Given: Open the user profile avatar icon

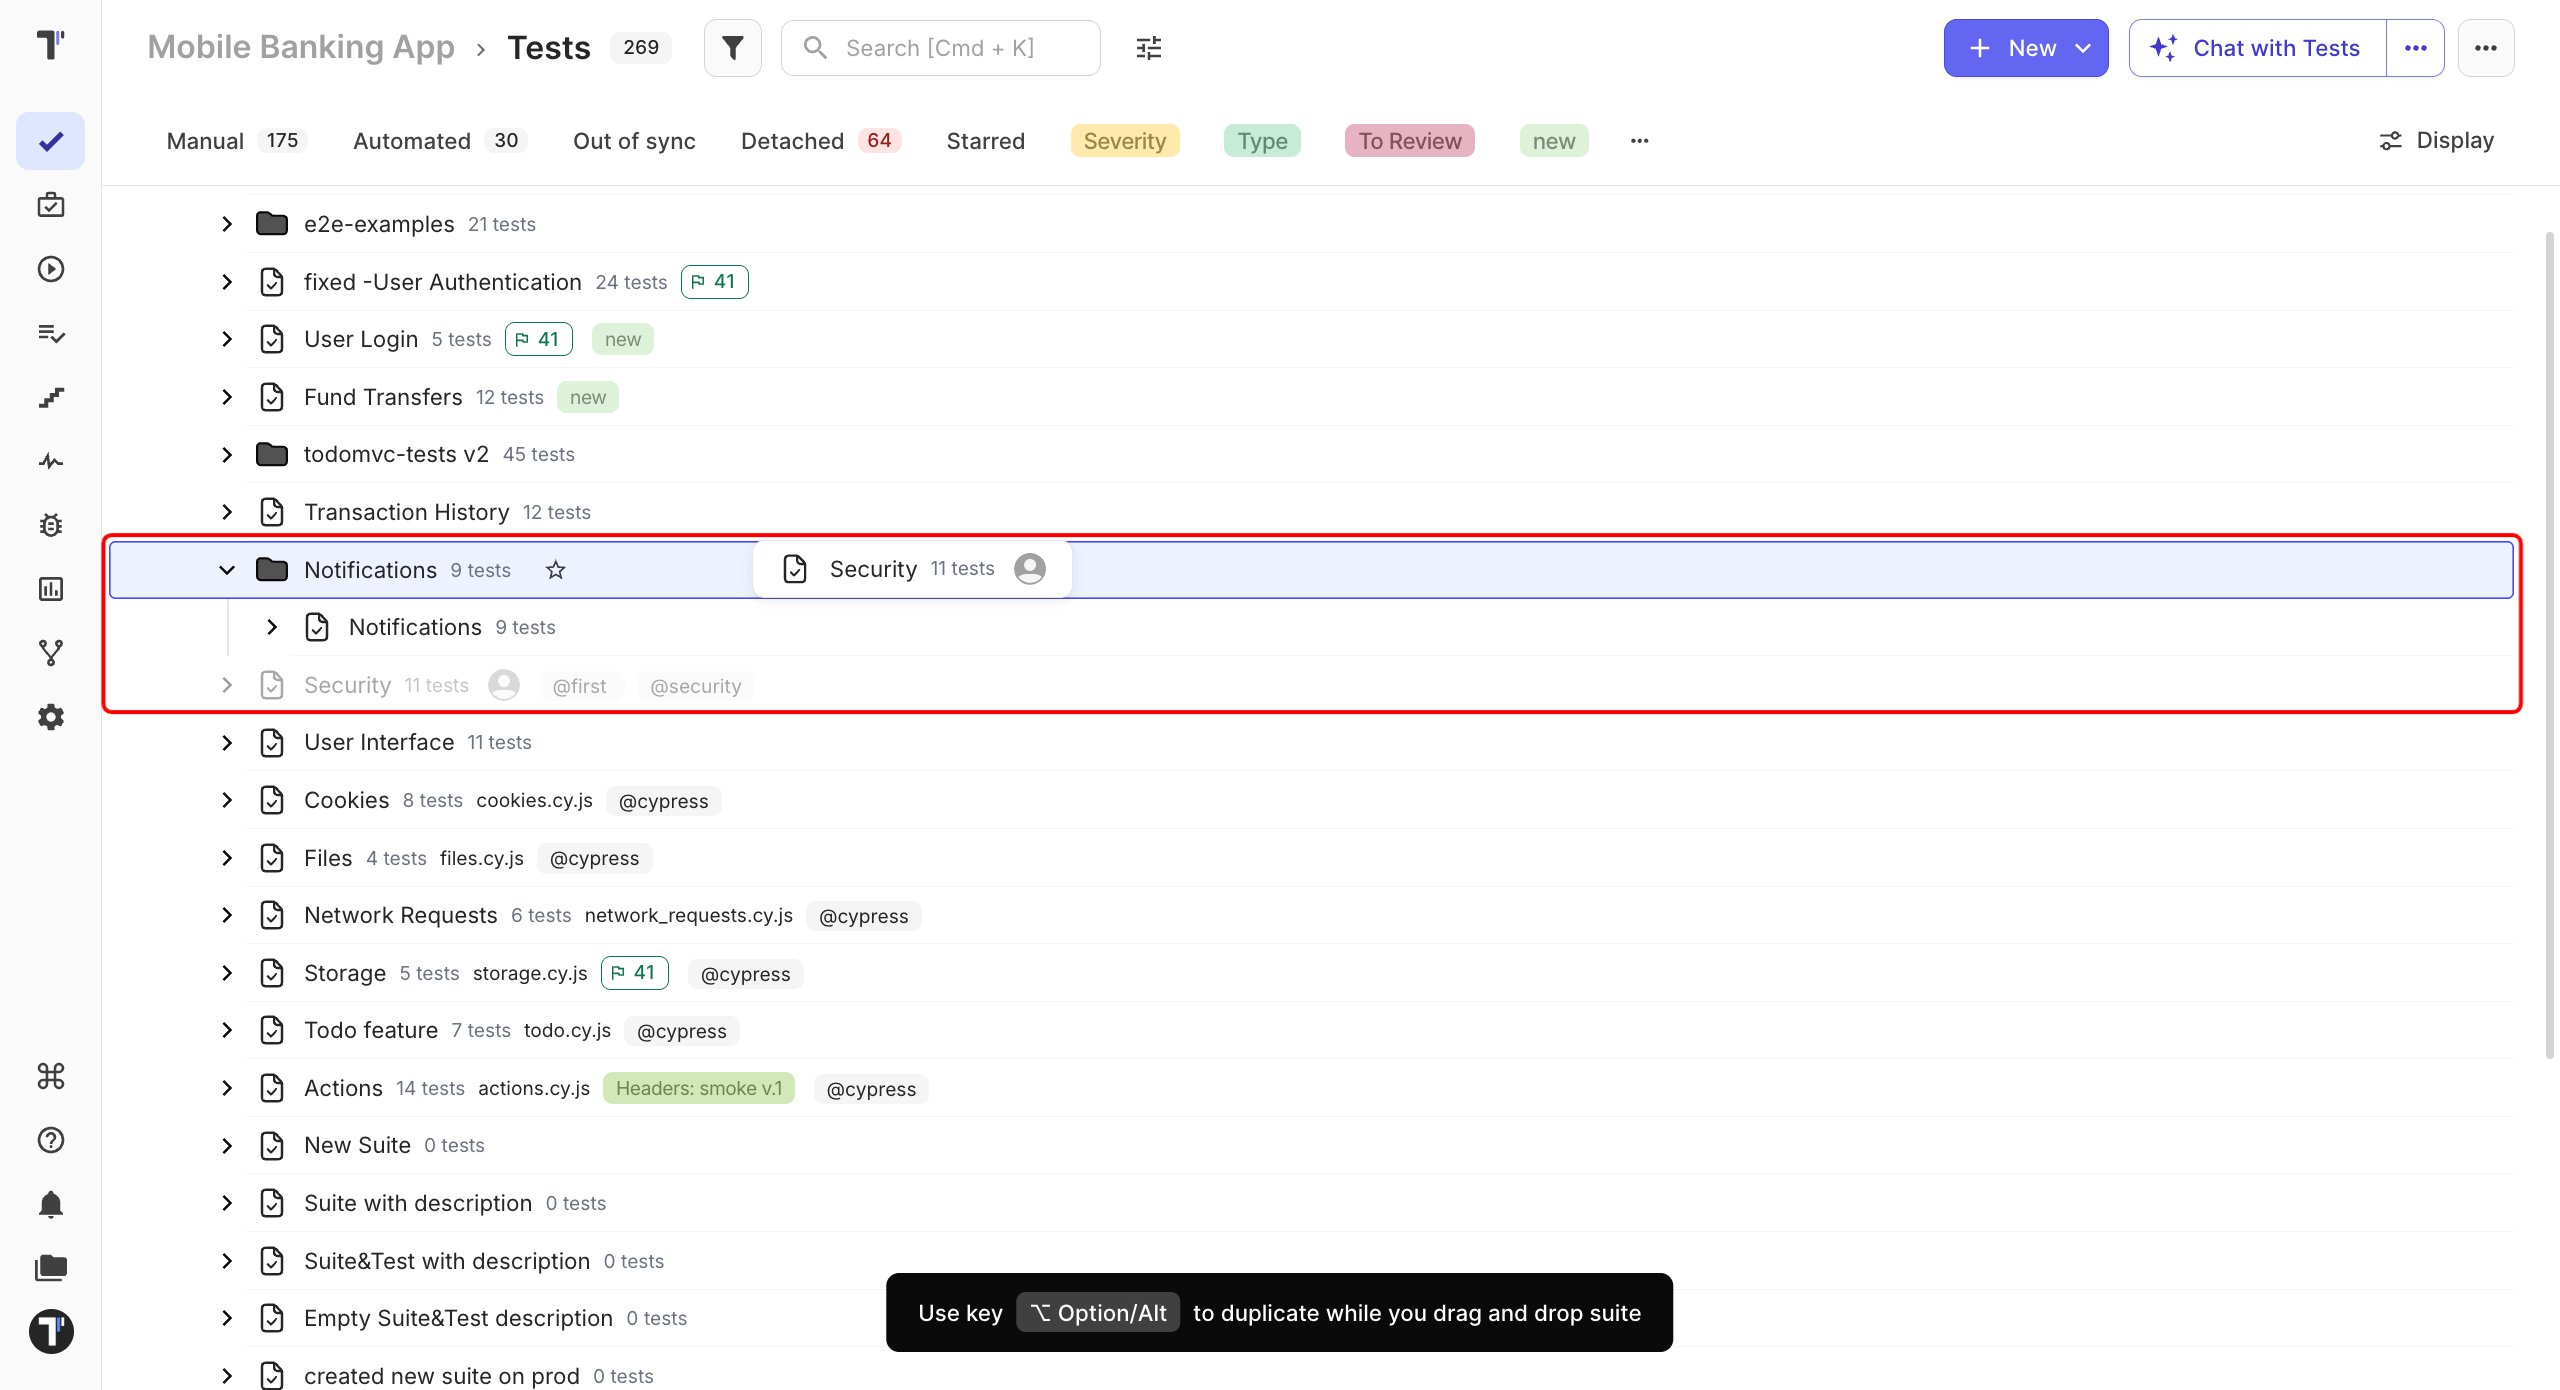Looking at the screenshot, I should pyautogui.click(x=51, y=1332).
